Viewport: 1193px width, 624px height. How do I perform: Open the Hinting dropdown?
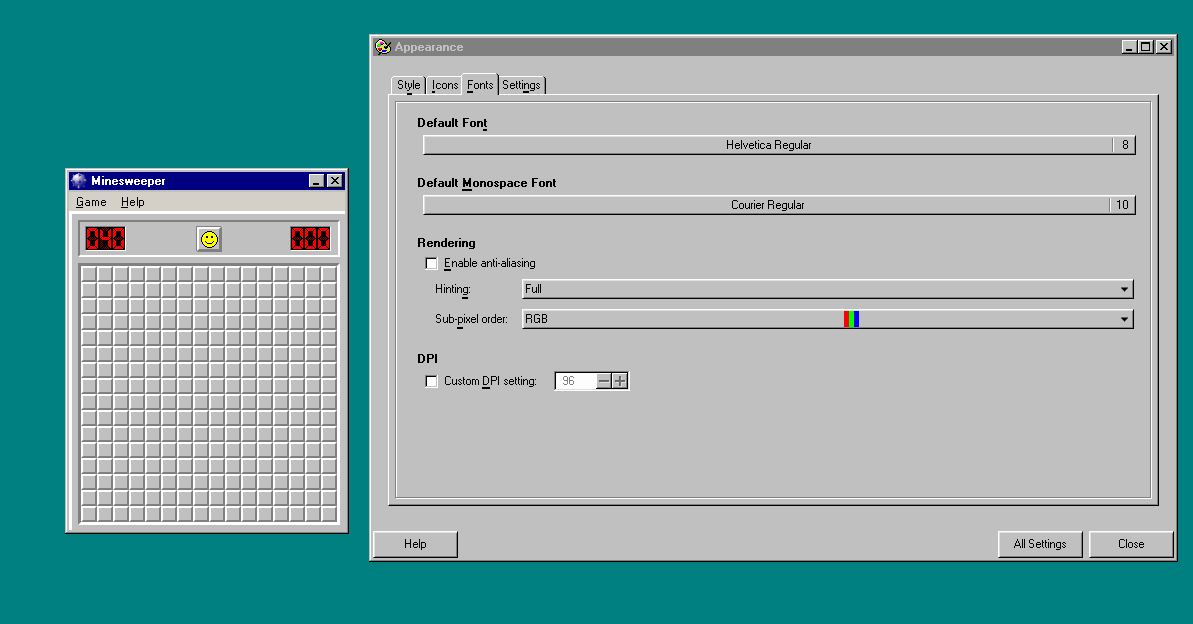click(828, 289)
